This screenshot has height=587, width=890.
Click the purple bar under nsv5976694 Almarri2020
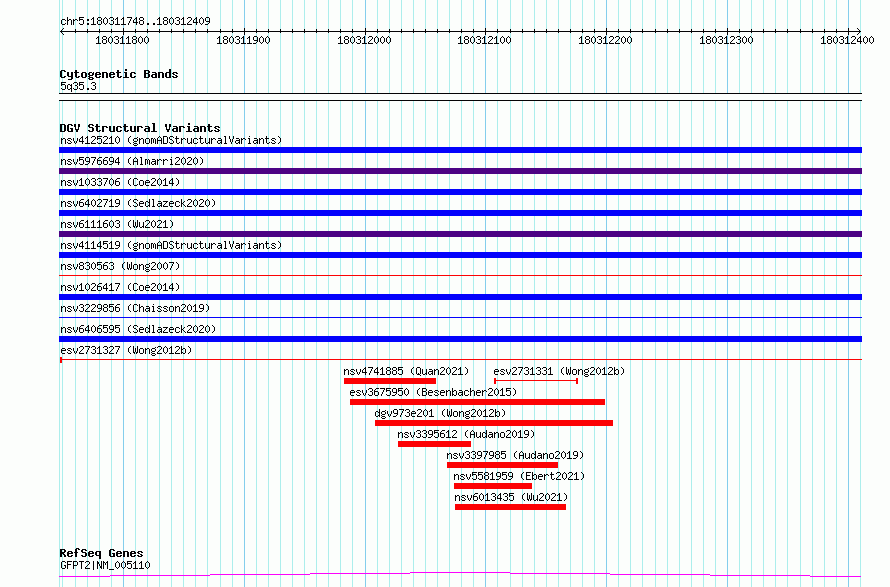click(x=460, y=171)
